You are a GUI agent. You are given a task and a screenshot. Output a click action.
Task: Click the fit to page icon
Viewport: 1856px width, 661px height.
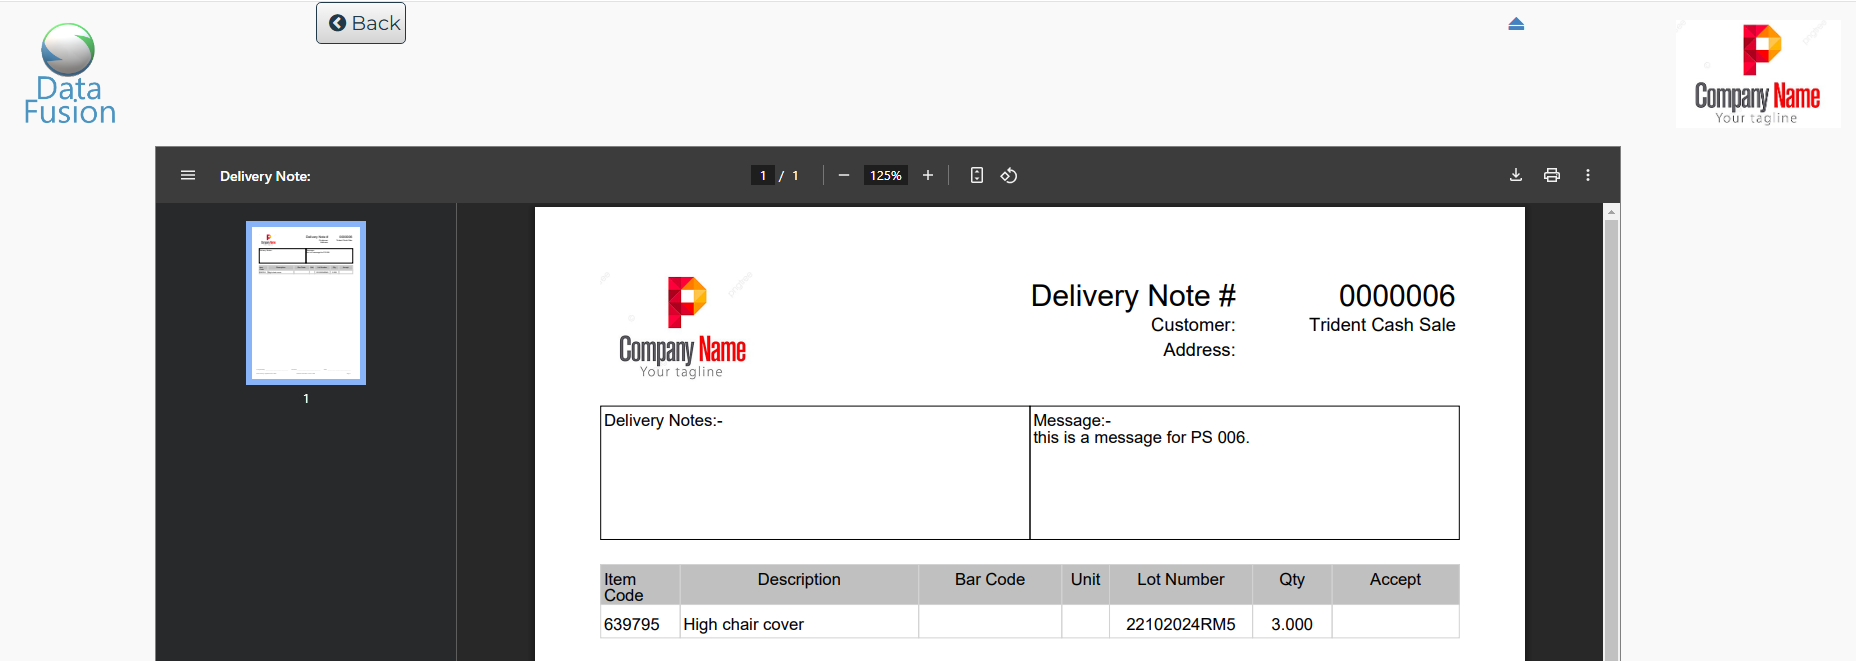(x=977, y=175)
